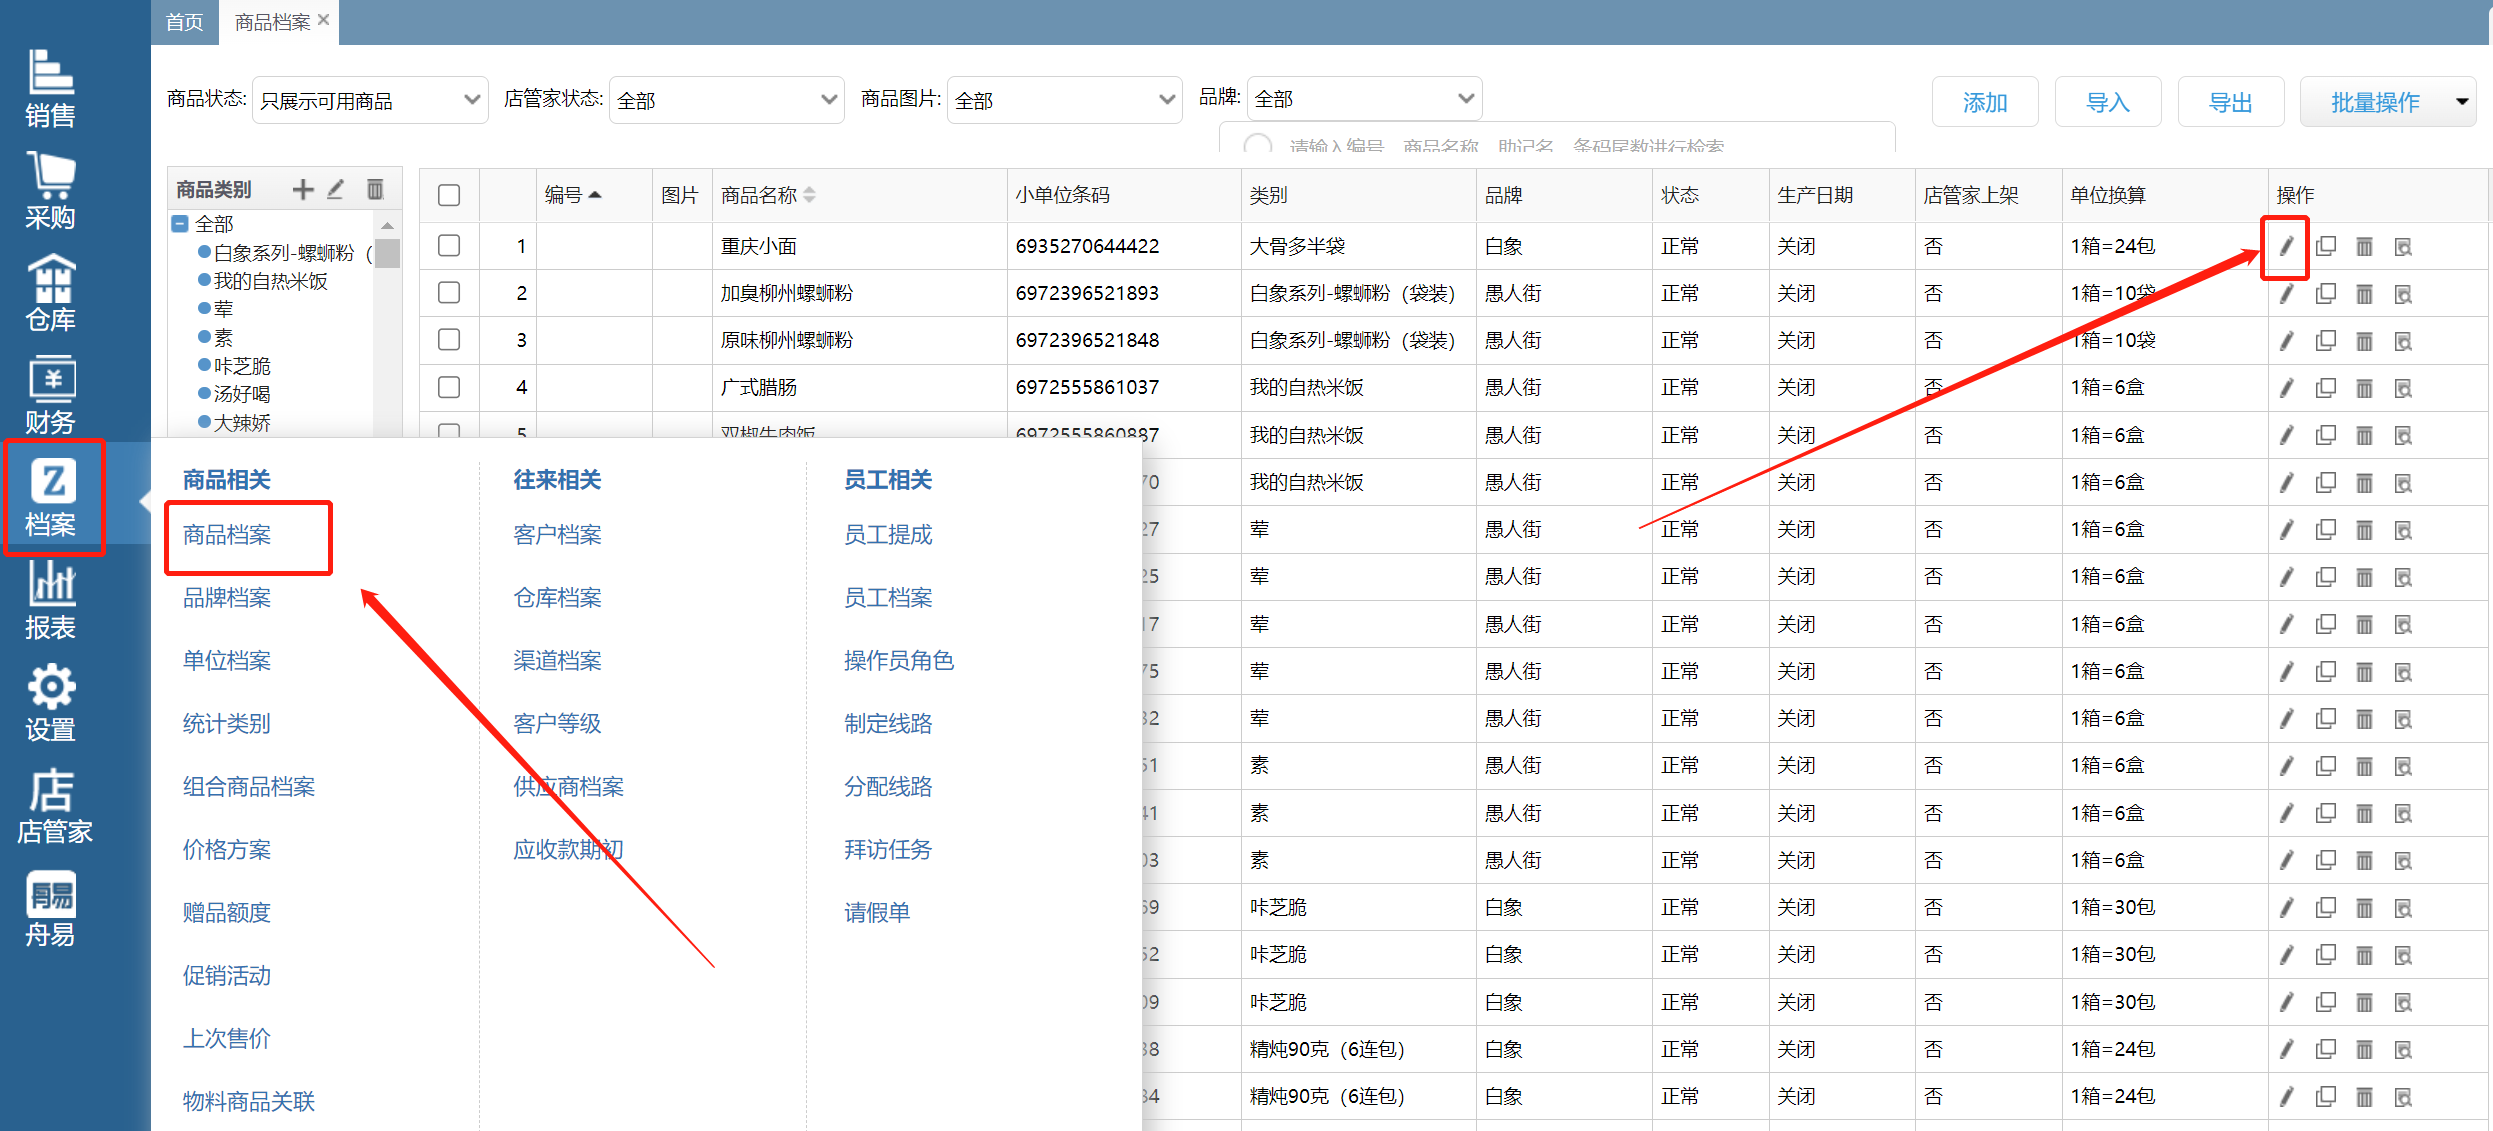The width and height of the screenshot is (2493, 1131).
Task: Switch to the 首页 tab
Action: (x=184, y=22)
